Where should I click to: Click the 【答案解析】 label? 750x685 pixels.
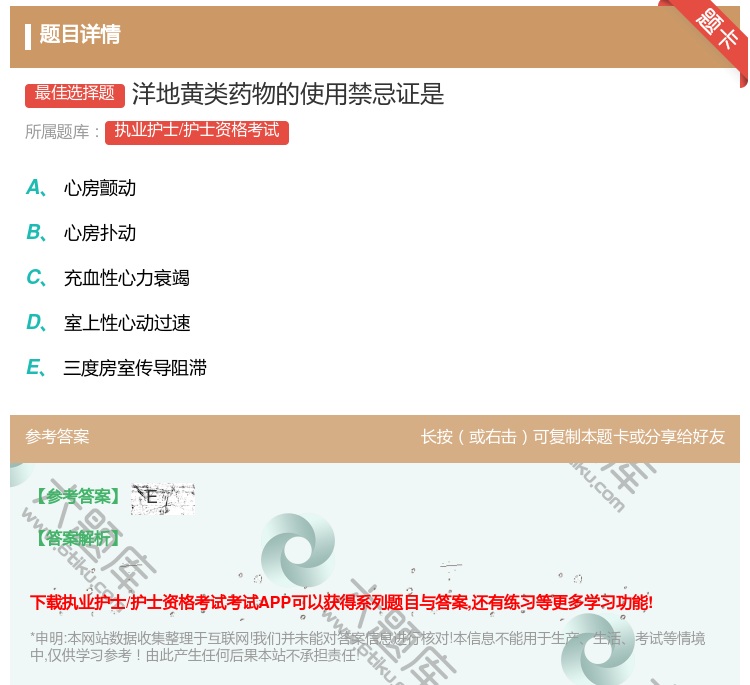78,539
